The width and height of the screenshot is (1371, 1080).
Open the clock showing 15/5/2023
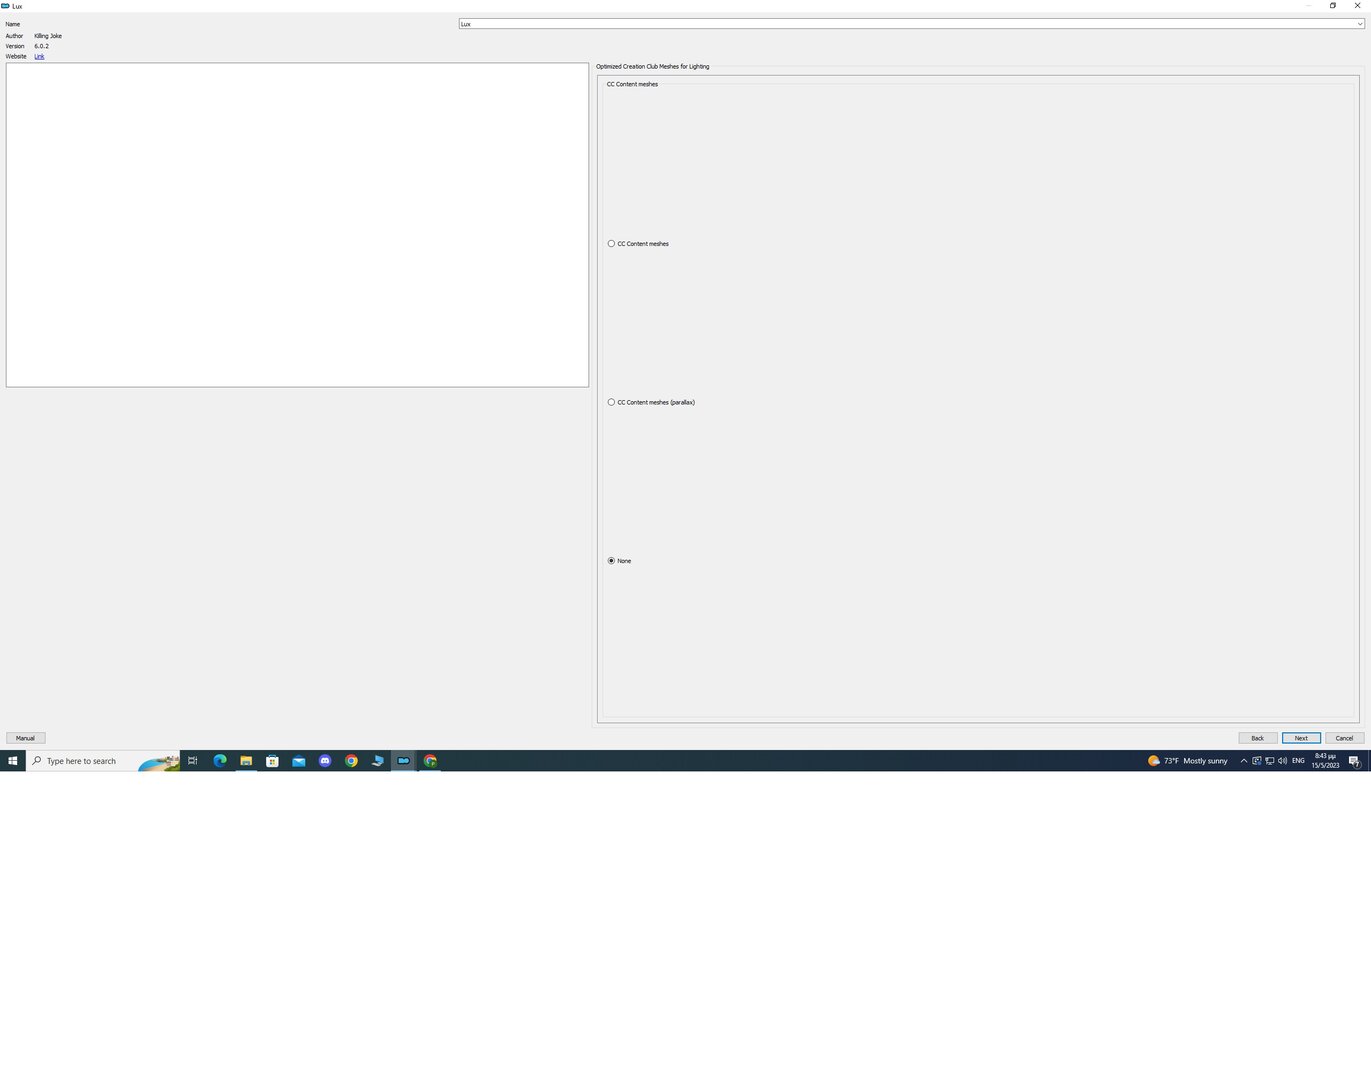click(x=1325, y=761)
